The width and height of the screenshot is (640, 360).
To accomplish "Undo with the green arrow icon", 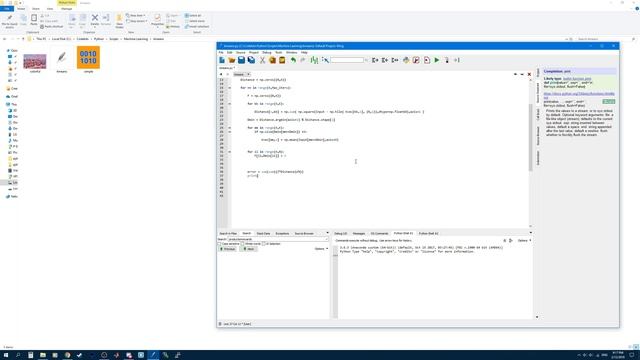I will [x=293, y=60].
